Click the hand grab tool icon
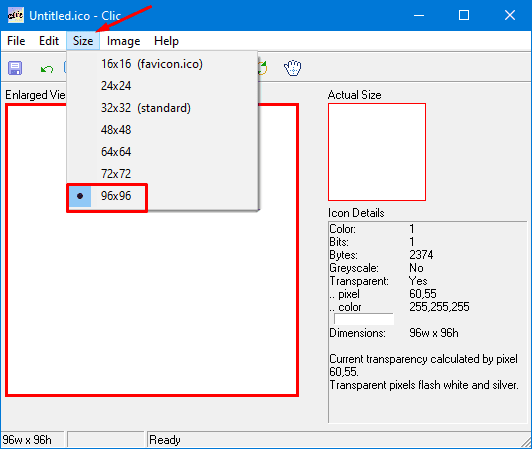This screenshot has height=449, width=532. (292, 68)
